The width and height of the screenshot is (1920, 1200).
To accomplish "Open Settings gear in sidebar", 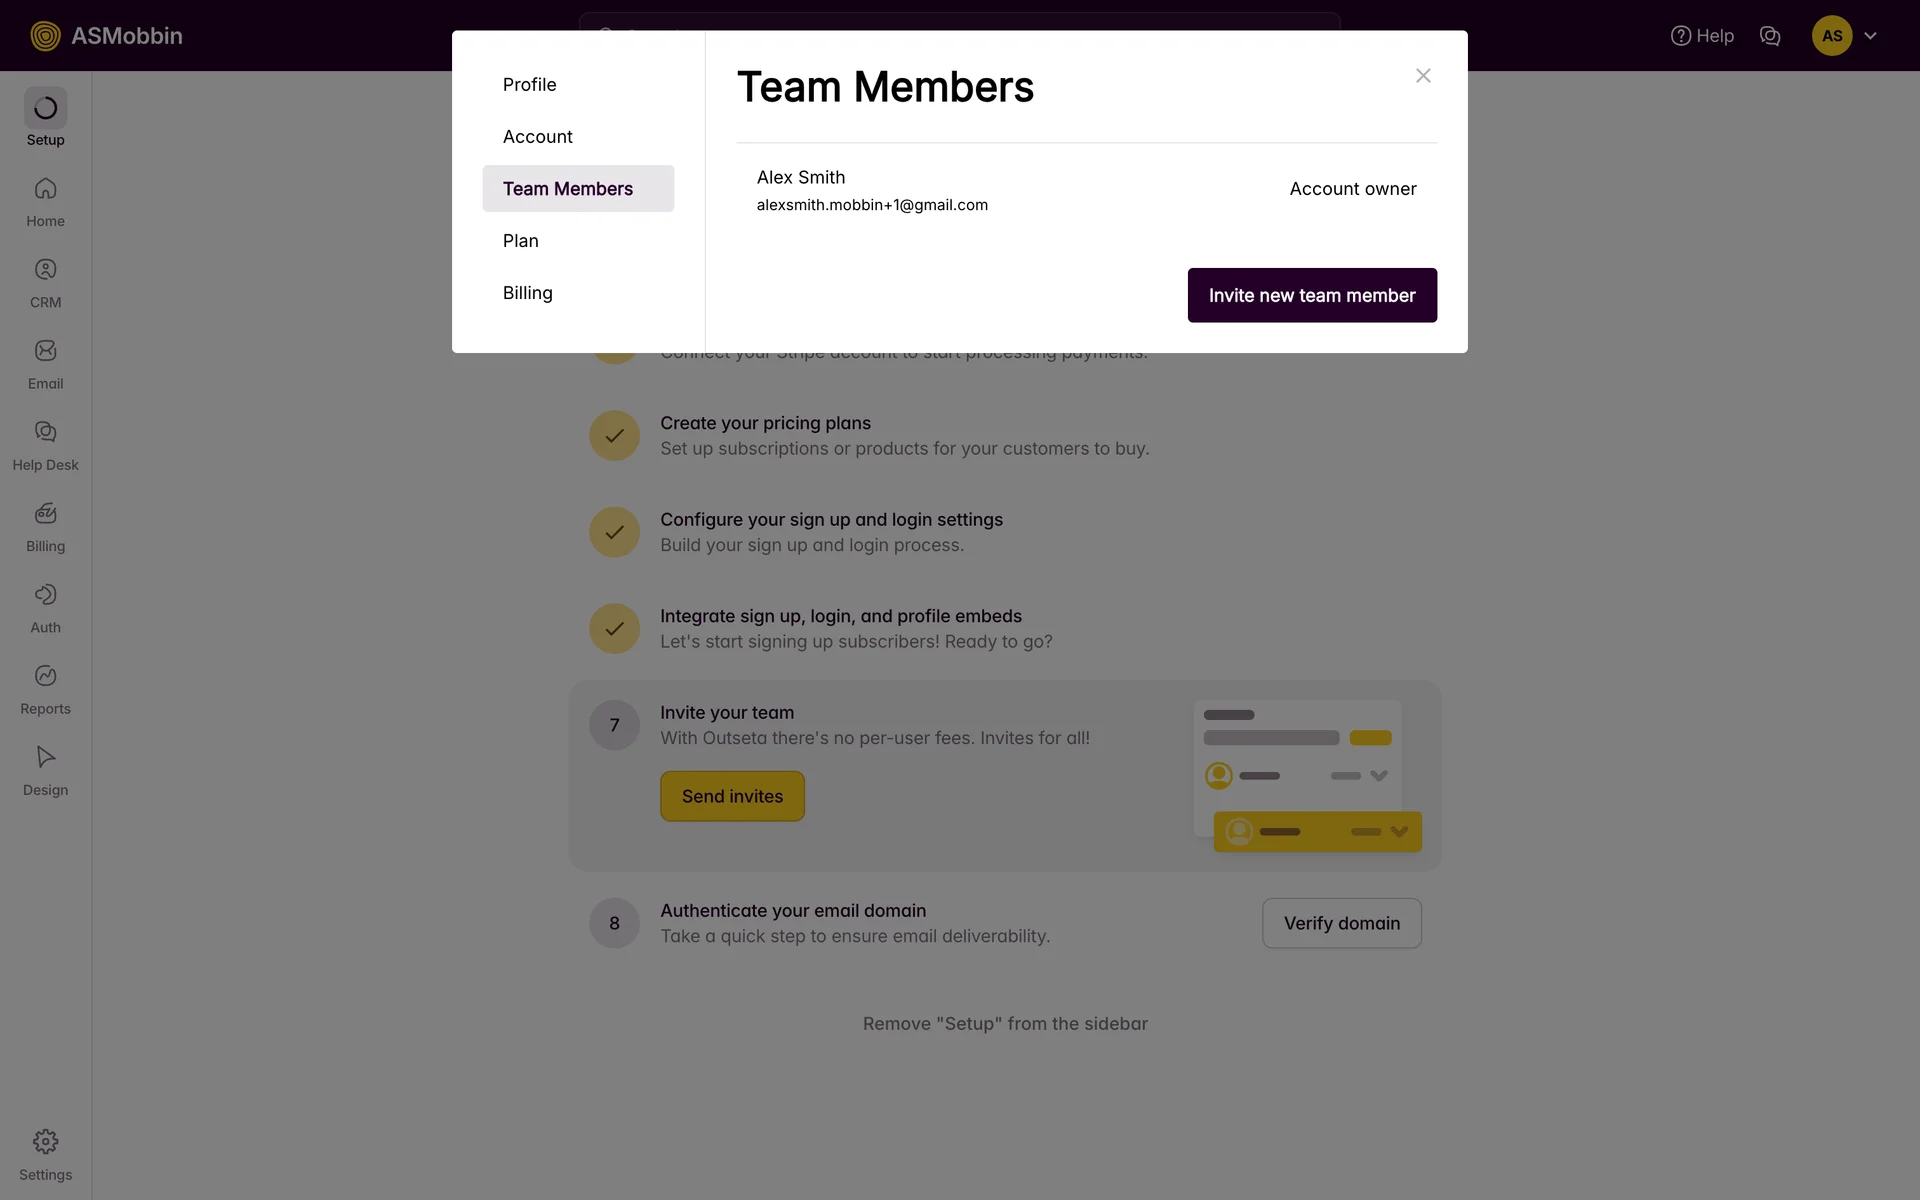I will pyautogui.click(x=45, y=1142).
